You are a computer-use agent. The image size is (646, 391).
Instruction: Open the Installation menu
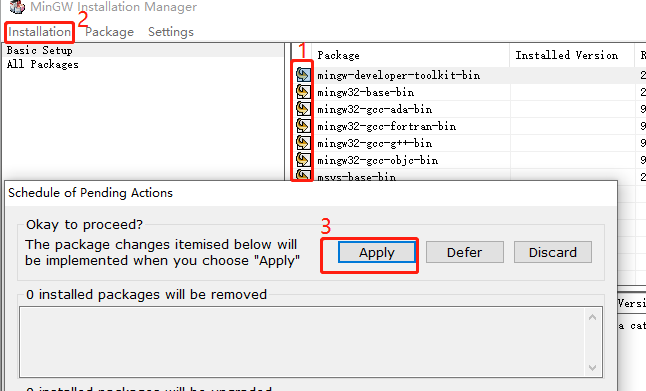[40, 32]
